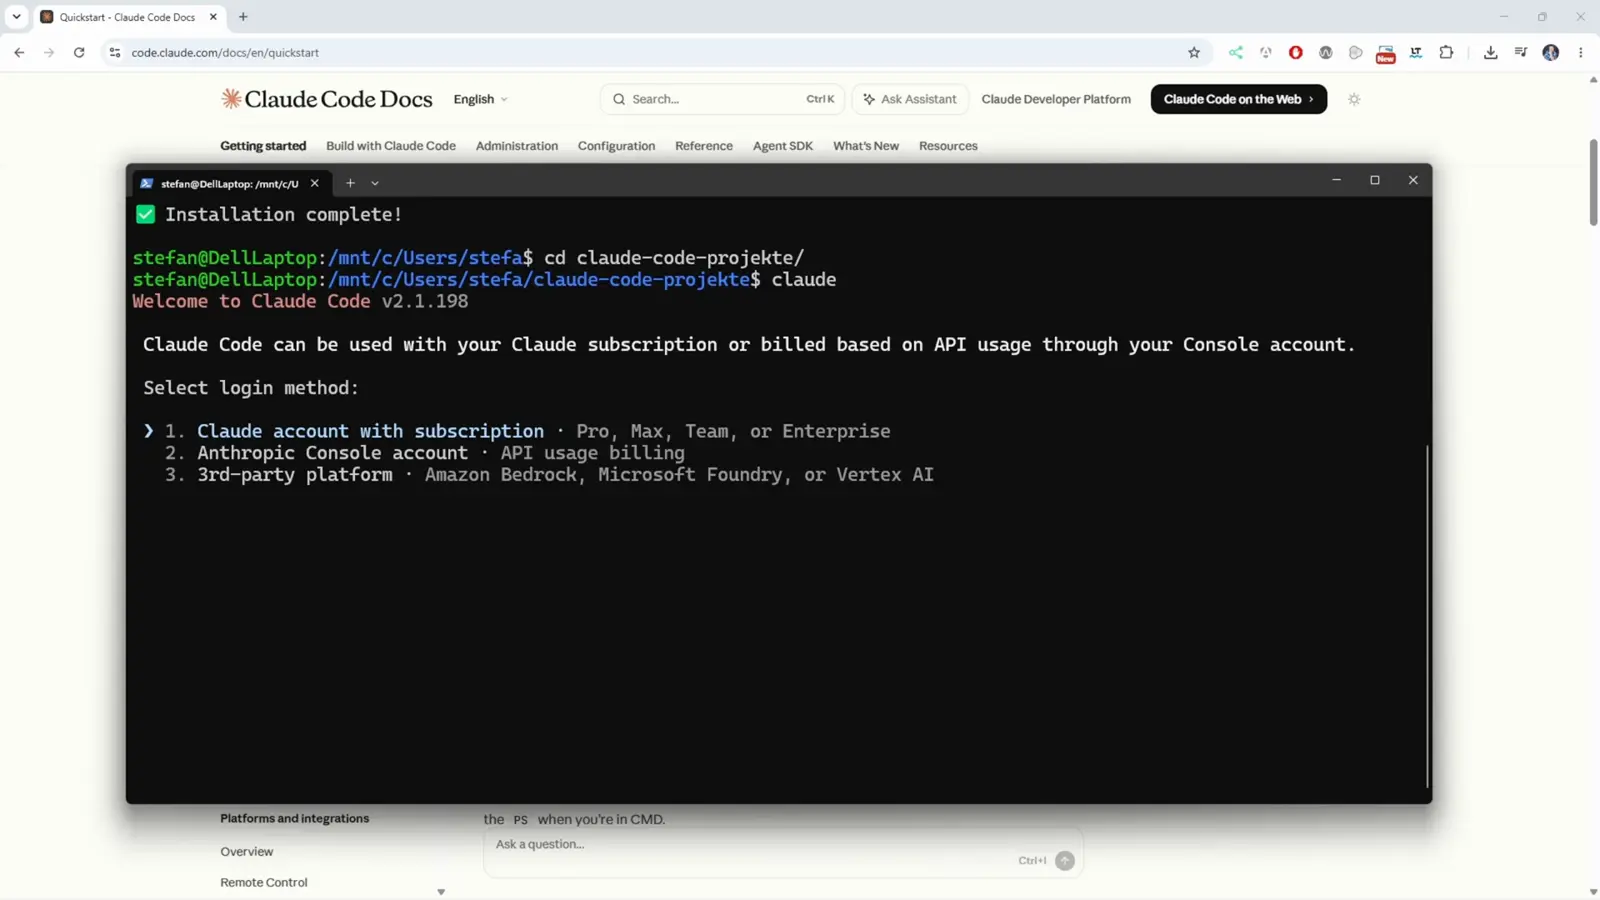Image resolution: width=1600 pixels, height=900 pixels.
Task: Open the Configuration tab
Action: click(x=616, y=146)
